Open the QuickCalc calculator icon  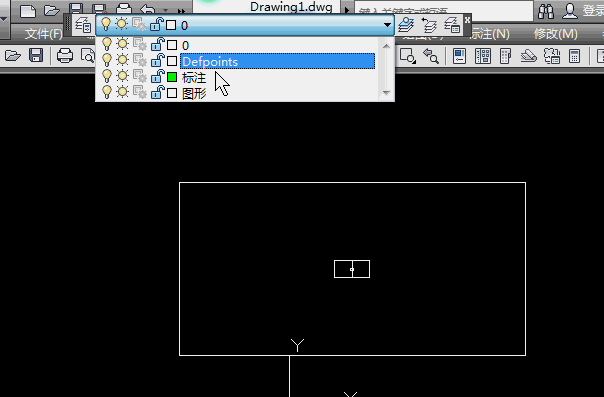coord(574,56)
